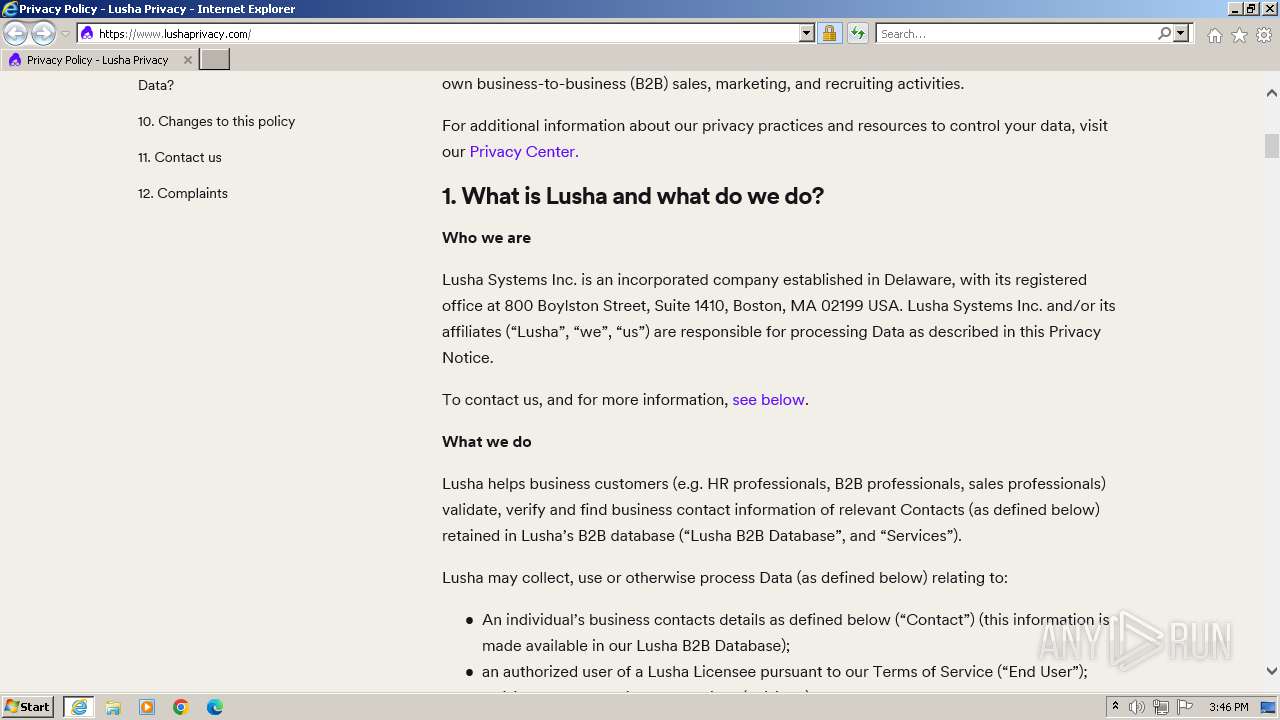Go to '11. Contact us' section
Viewport: 1280px width, 720px height.
pos(180,157)
